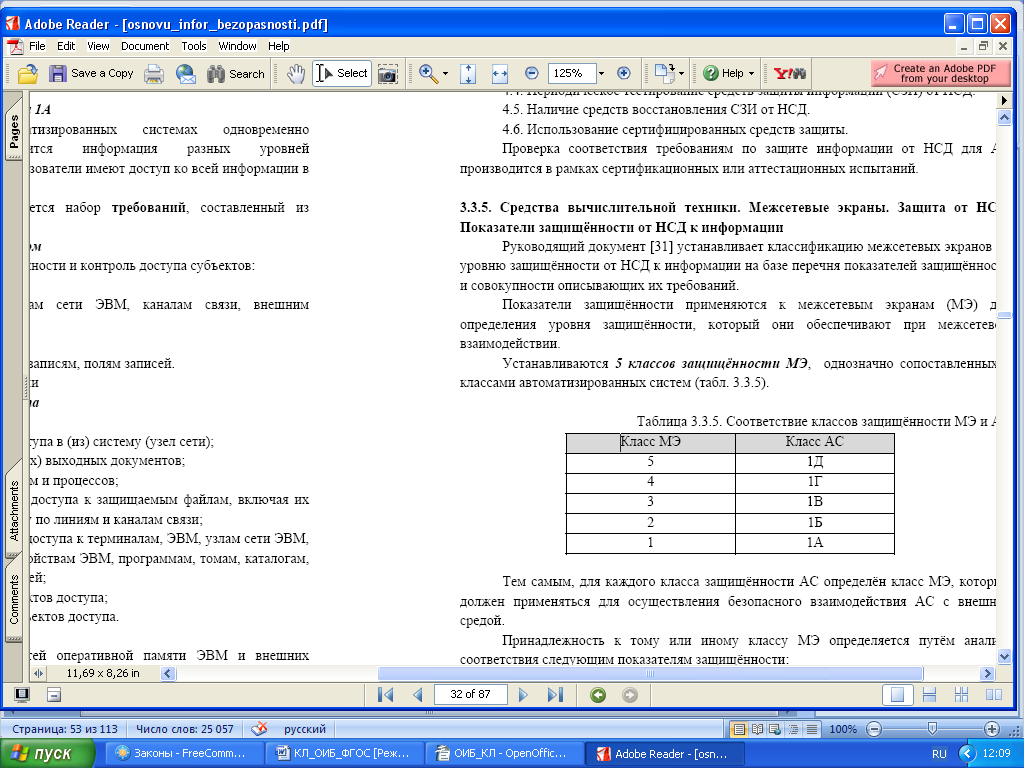Go to first page
1024x768 pixels.
click(385, 695)
